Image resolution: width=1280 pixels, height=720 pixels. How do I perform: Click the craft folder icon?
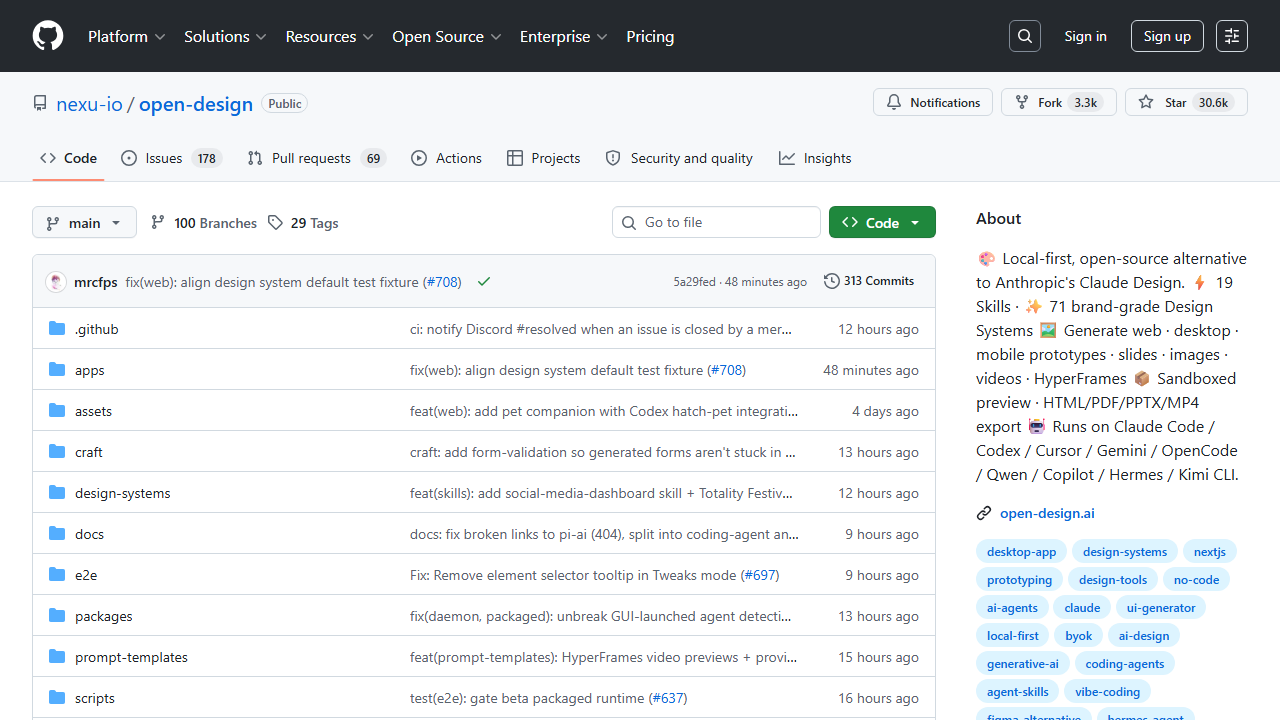click(x=57, y=452)
